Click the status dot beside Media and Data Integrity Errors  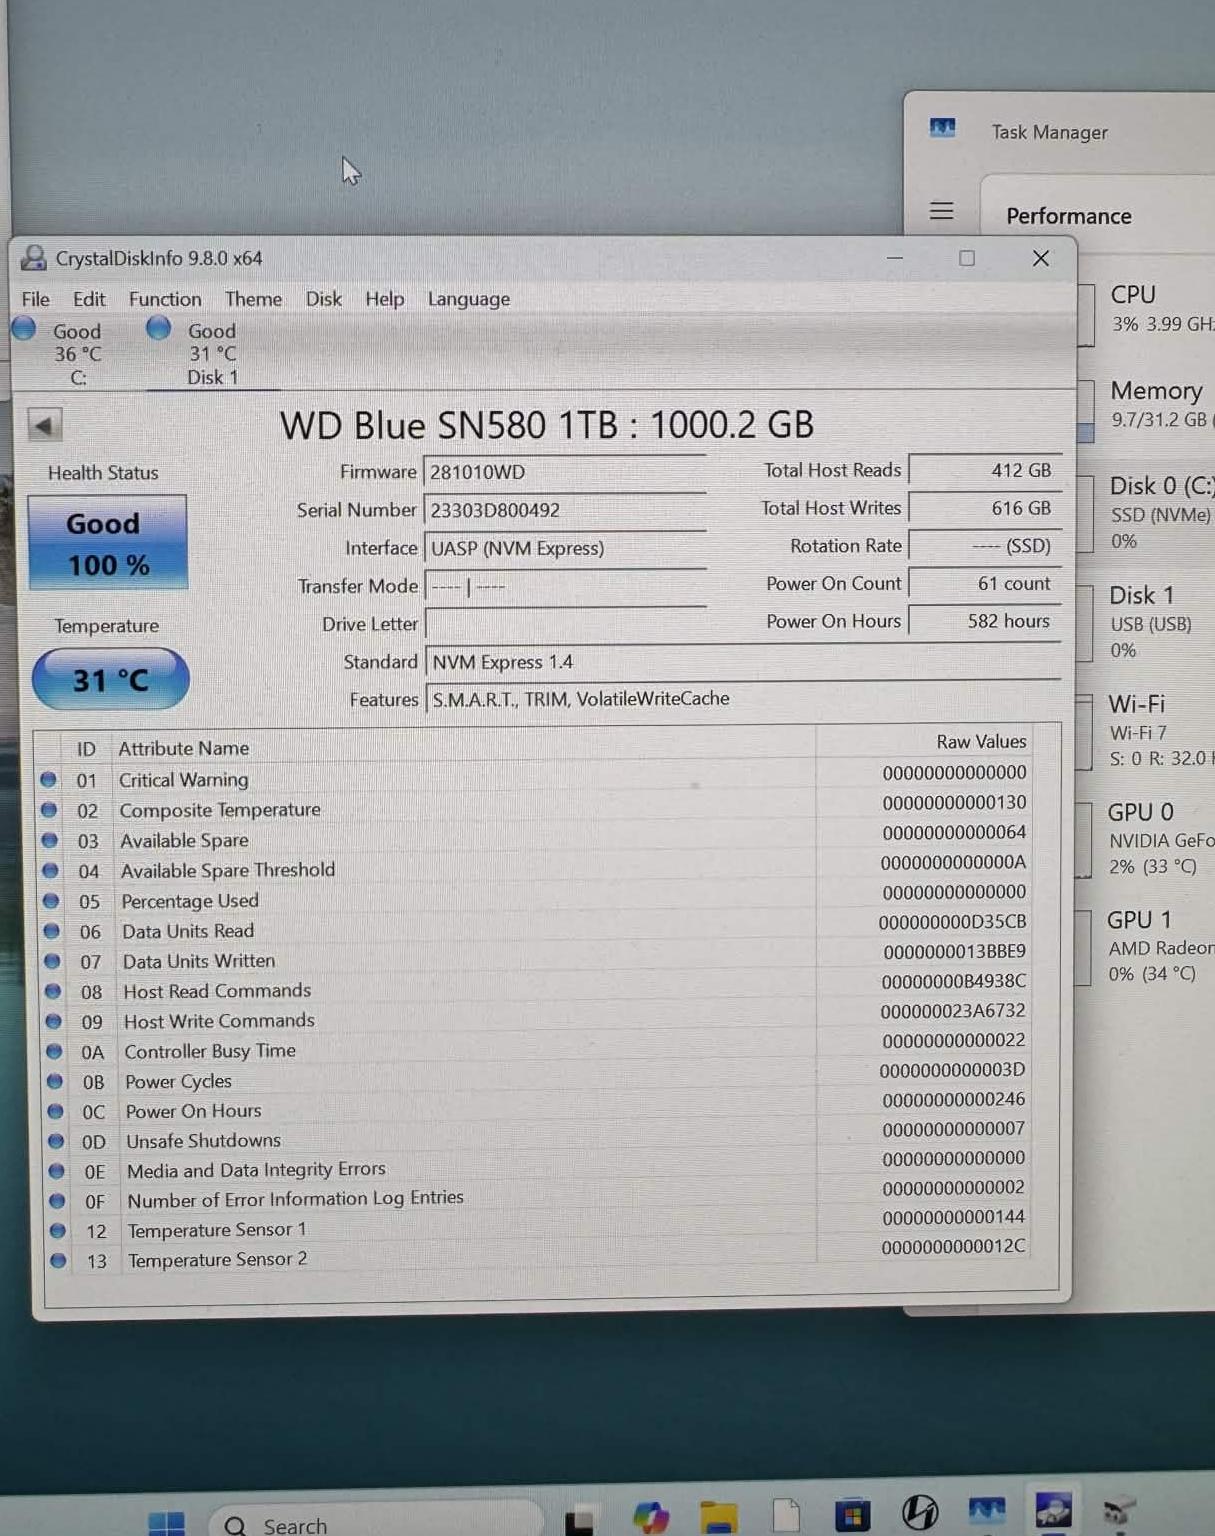57,1171
